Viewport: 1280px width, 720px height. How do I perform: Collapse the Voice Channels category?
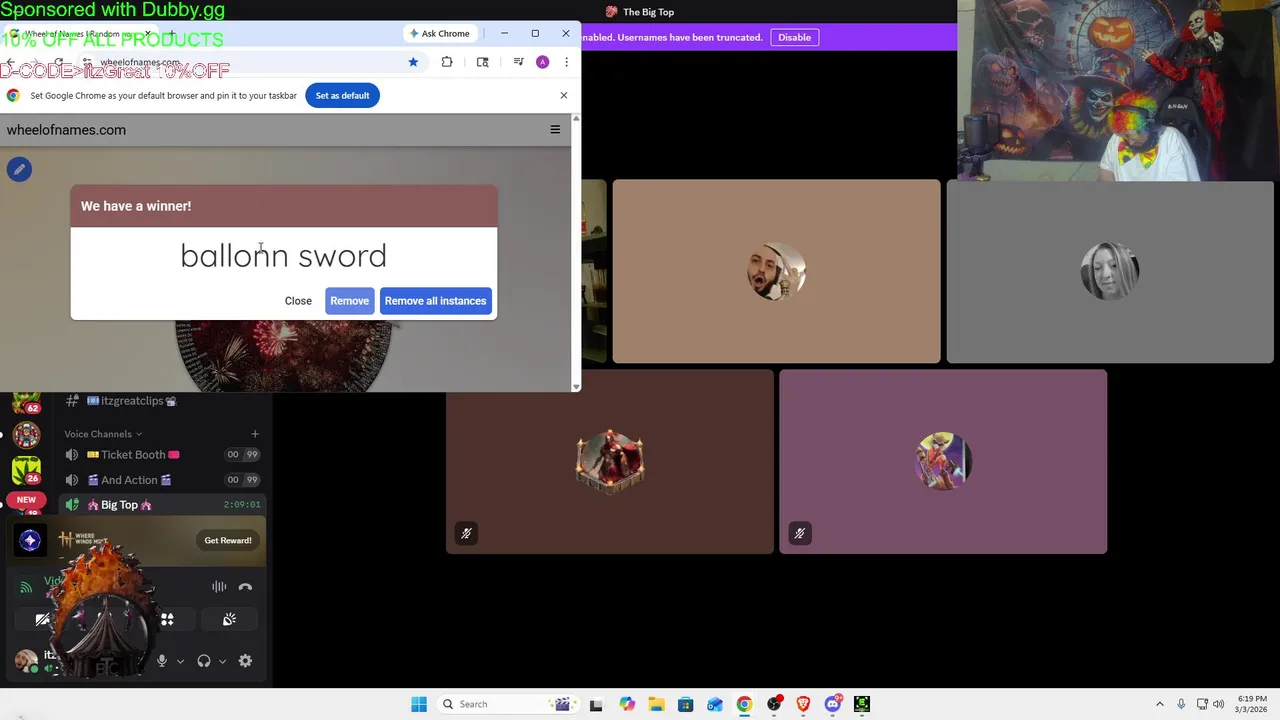(x=103, y=434)
